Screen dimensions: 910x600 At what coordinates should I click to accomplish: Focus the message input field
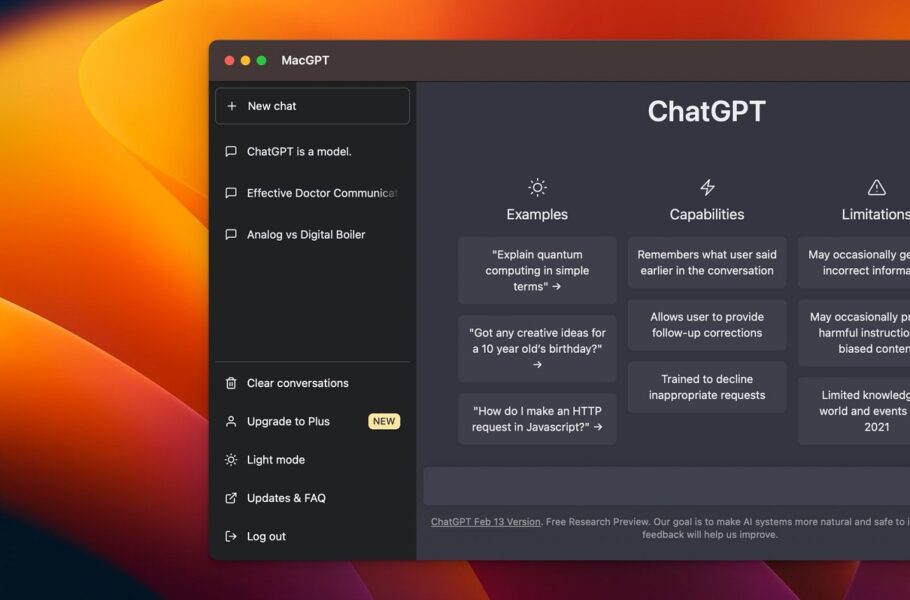pos(667,486)
